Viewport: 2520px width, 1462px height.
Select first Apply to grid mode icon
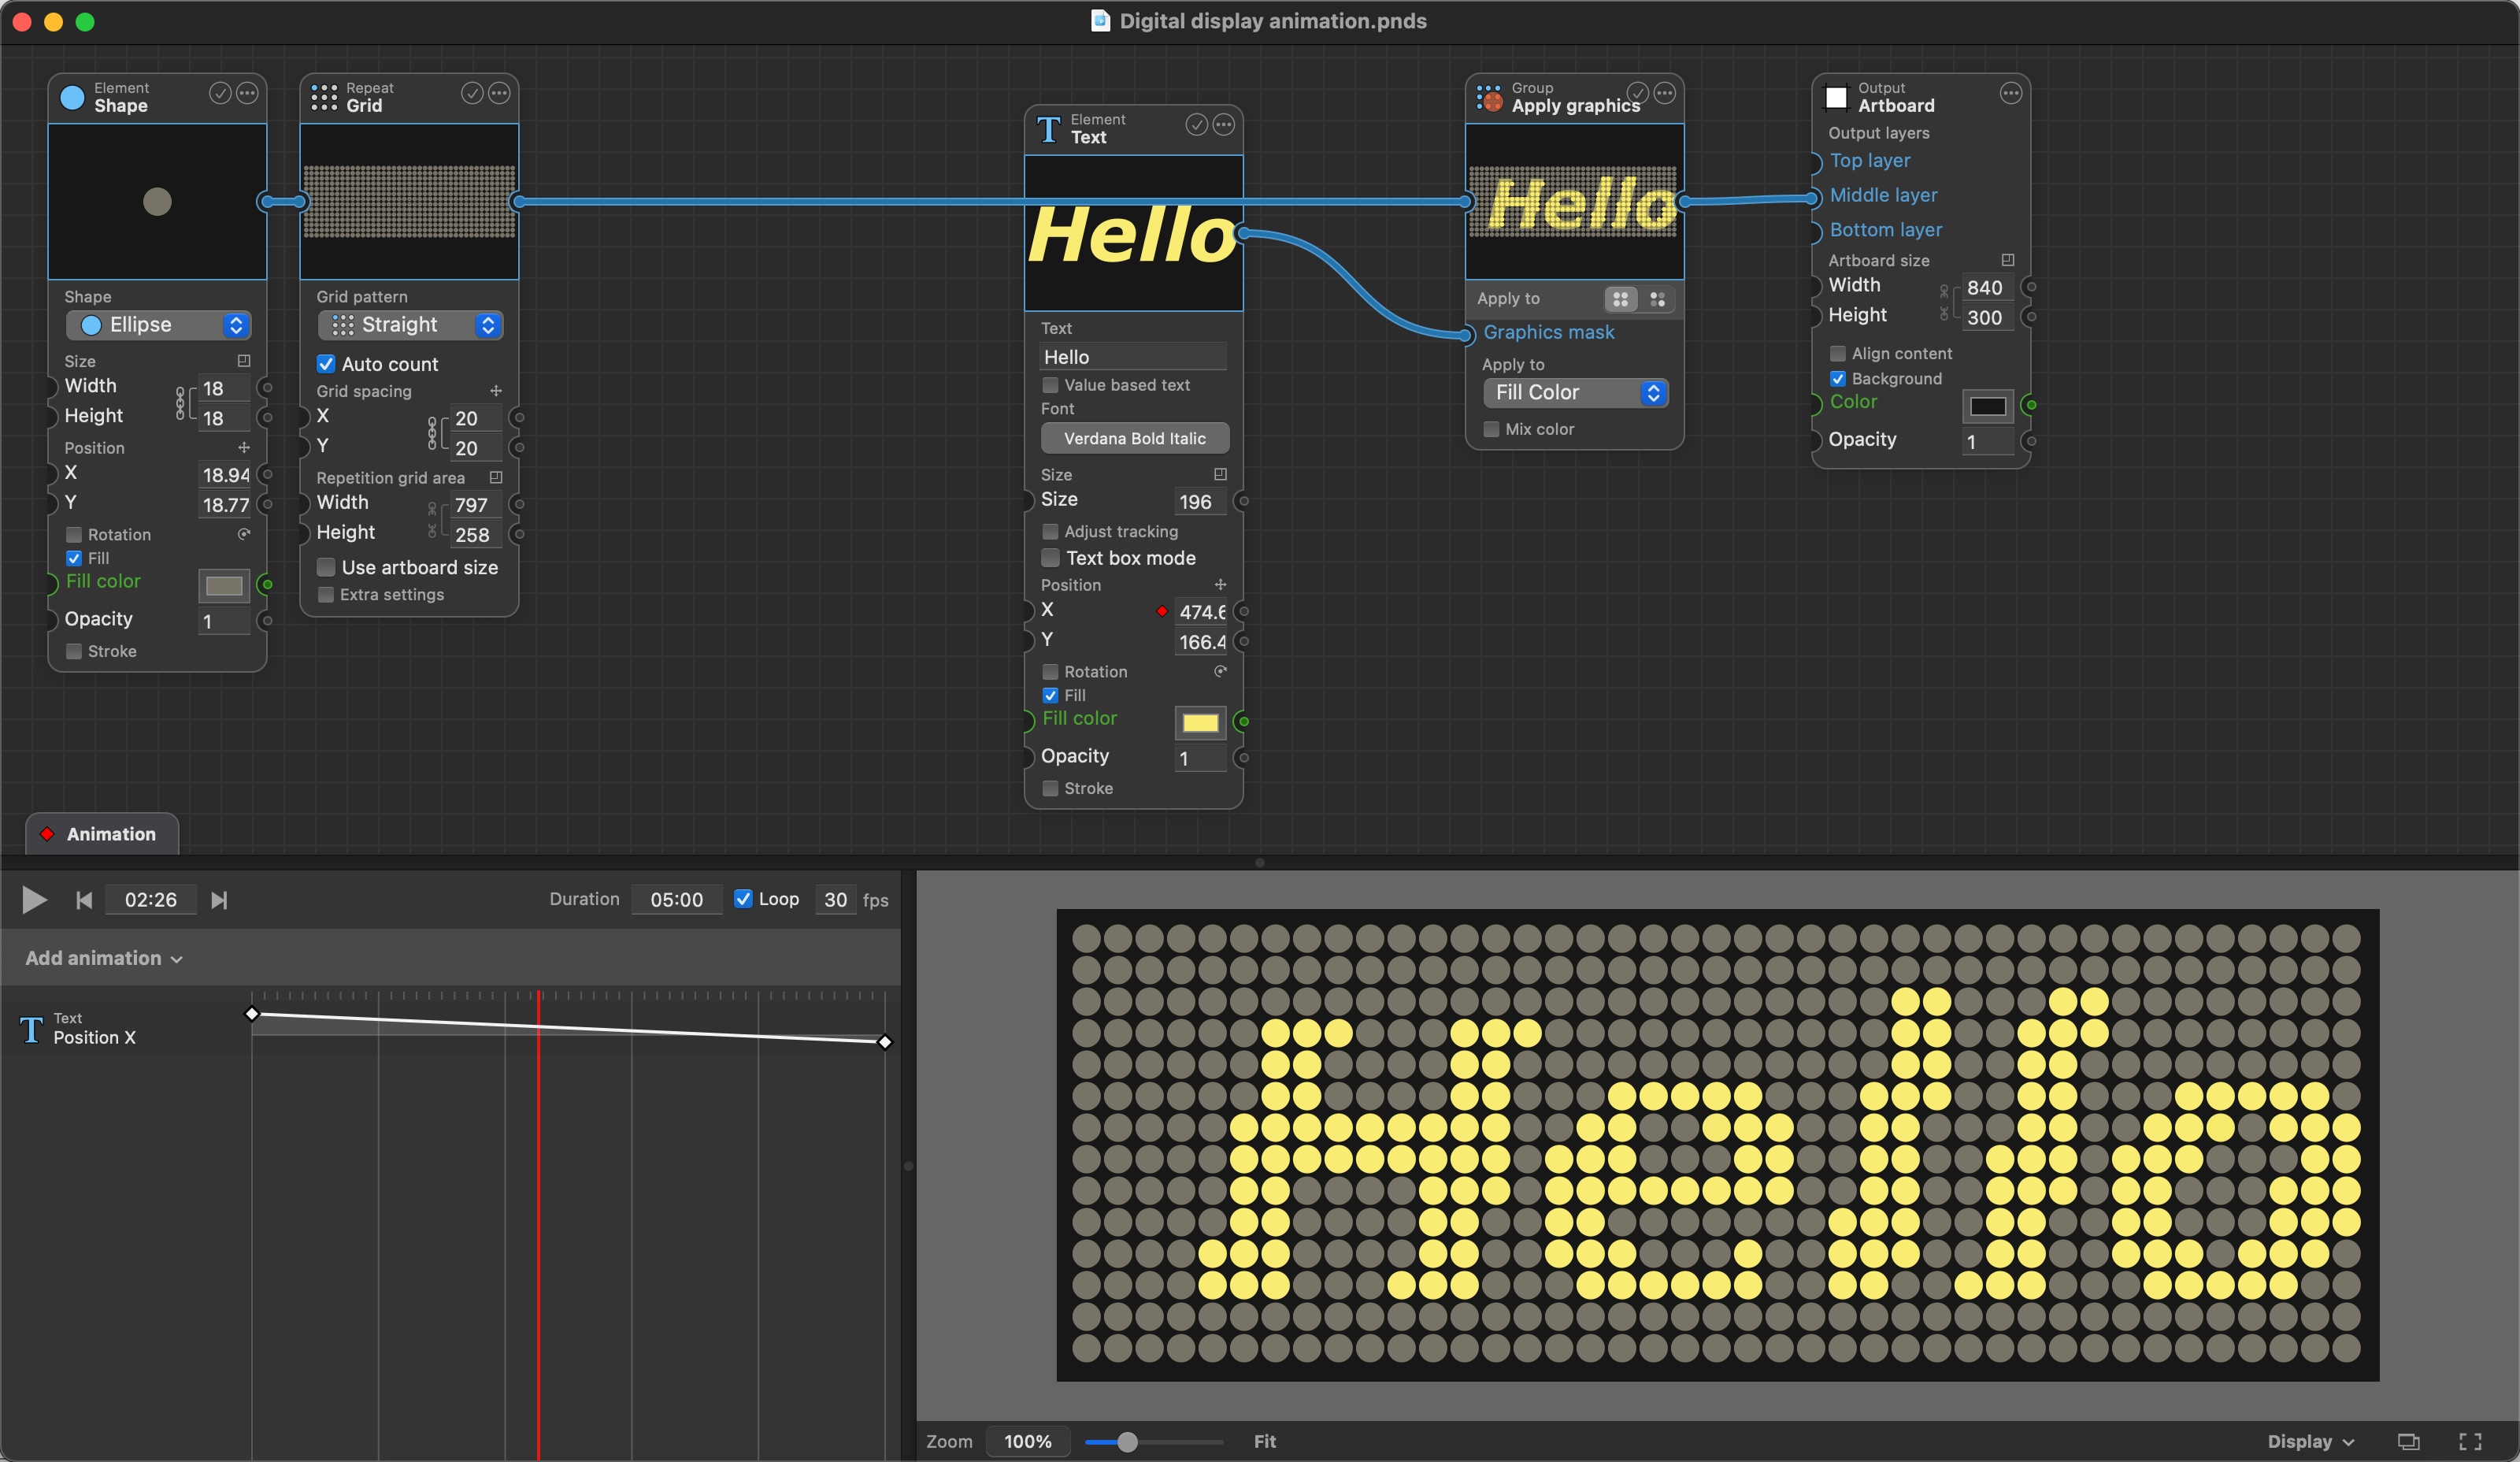pos(1621,299)
